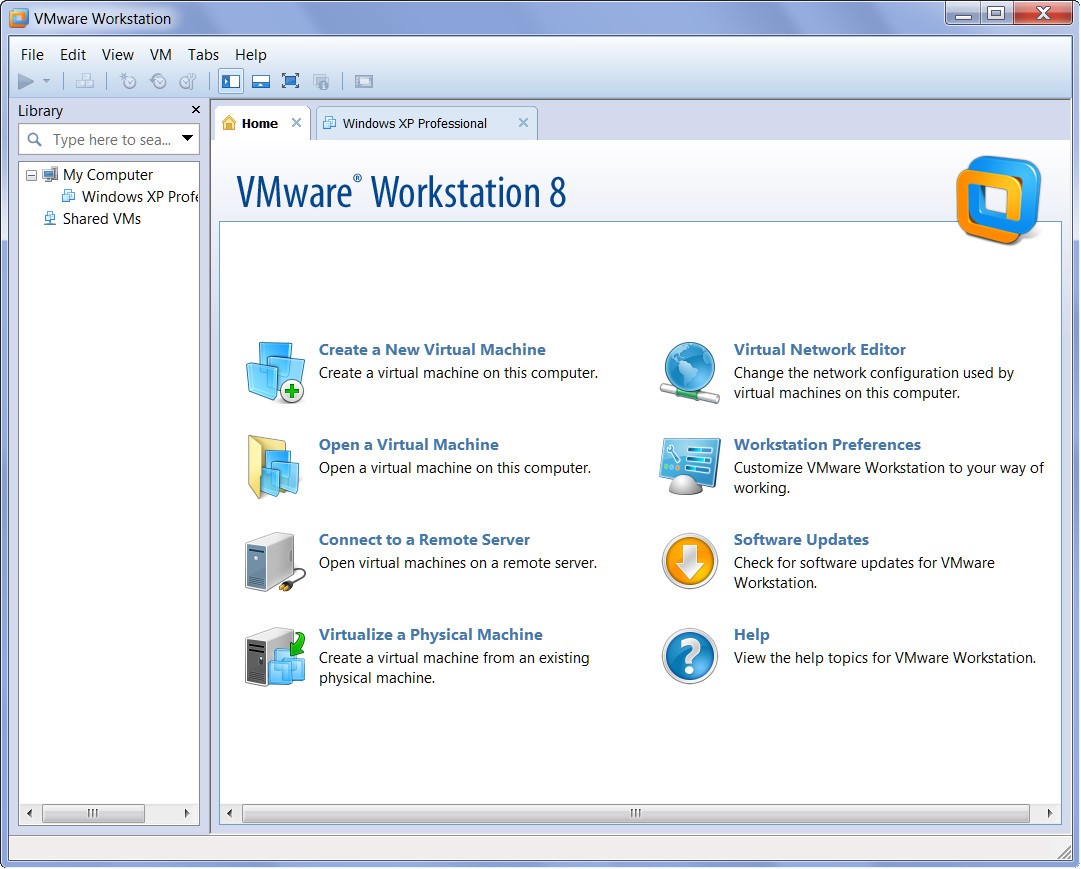The image size is (1081, 869).
Task: Click the Library horizontal scrollbar thumb
Action: point(93,813)
